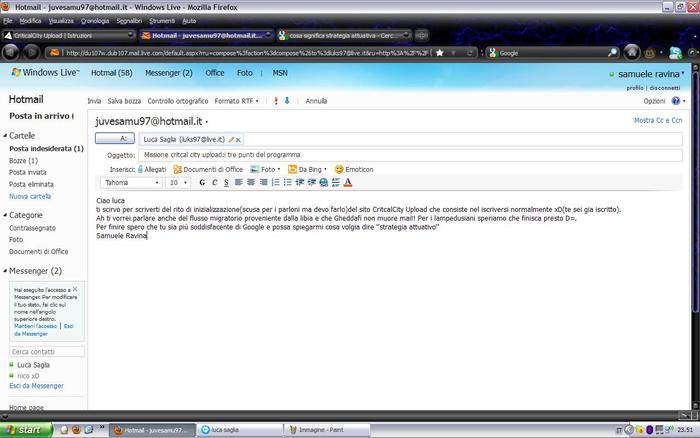The height and width of the screenshot is (438, 700).
Task: Go forward in Firefox
Action: tap(31, 52)
